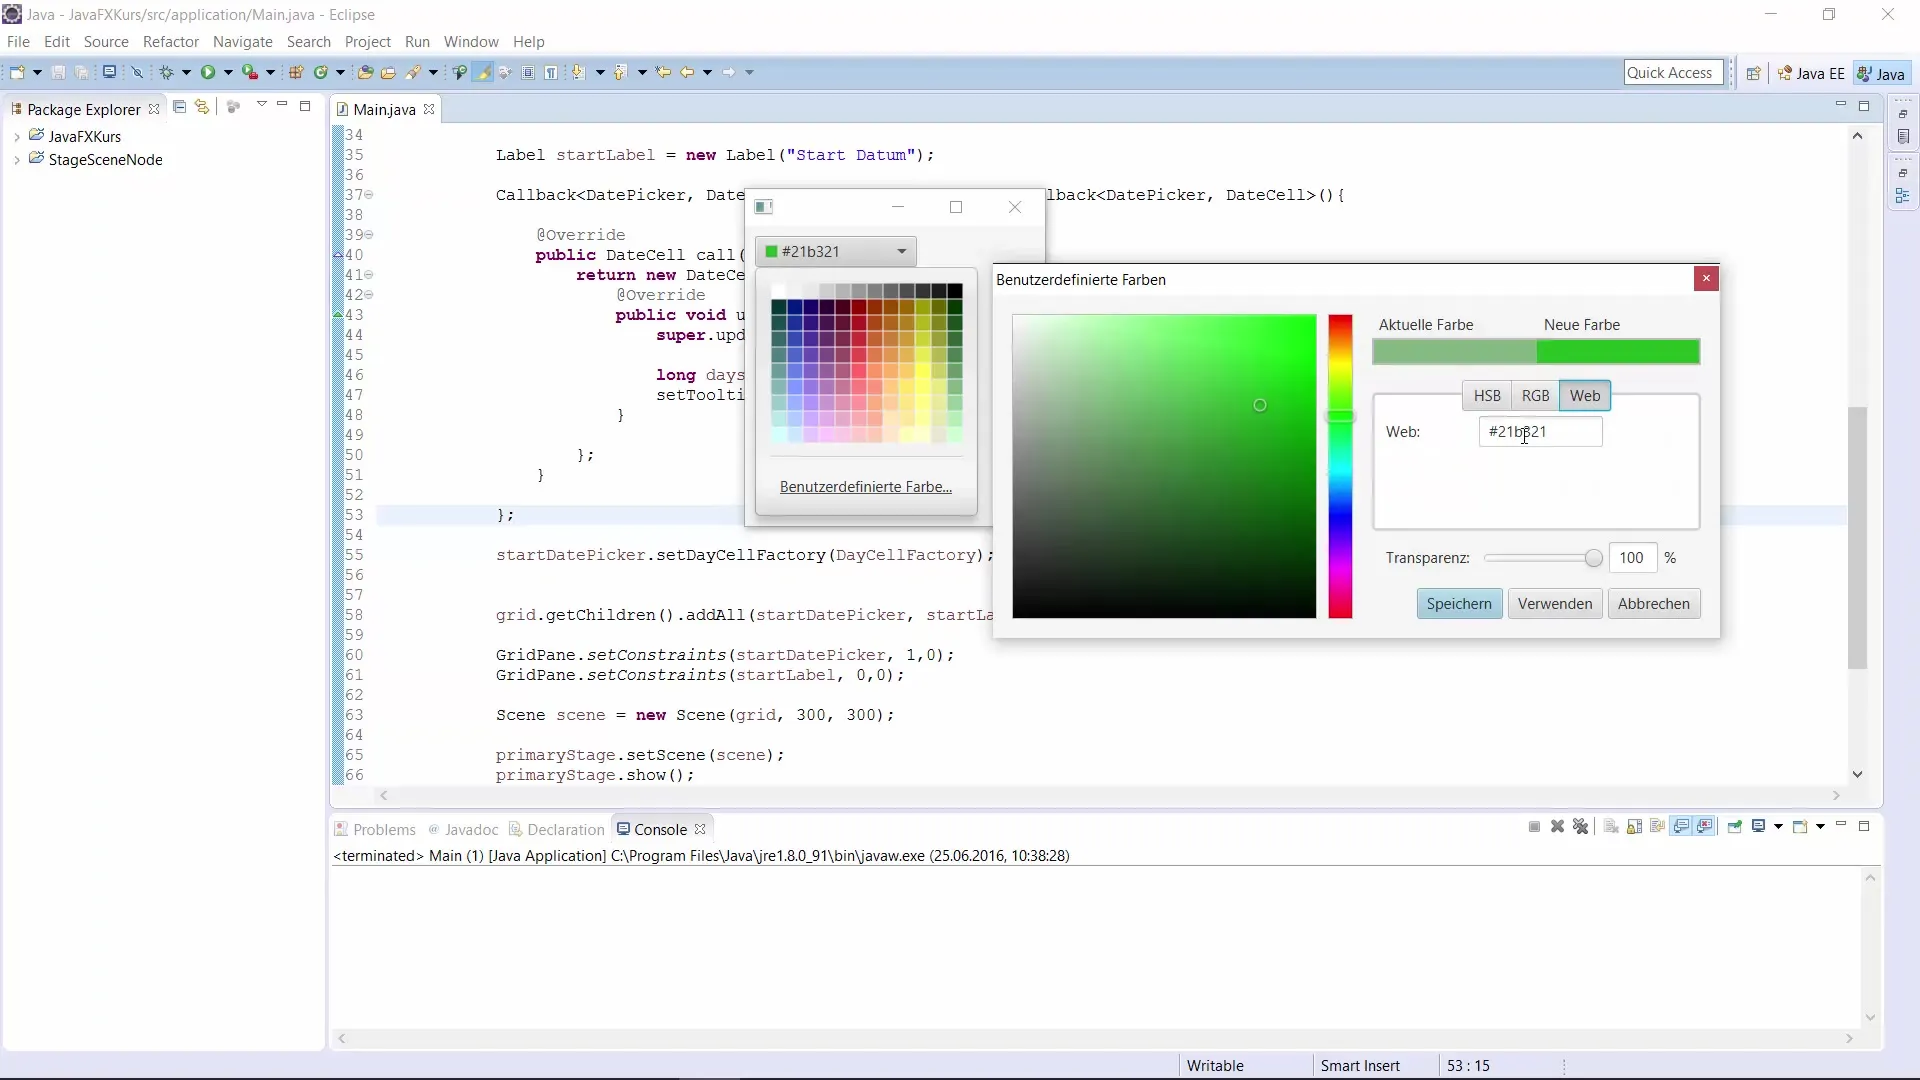Click the Quick Access search field
Screen dimensions: 1920x1080
[x=1673, y=73]
